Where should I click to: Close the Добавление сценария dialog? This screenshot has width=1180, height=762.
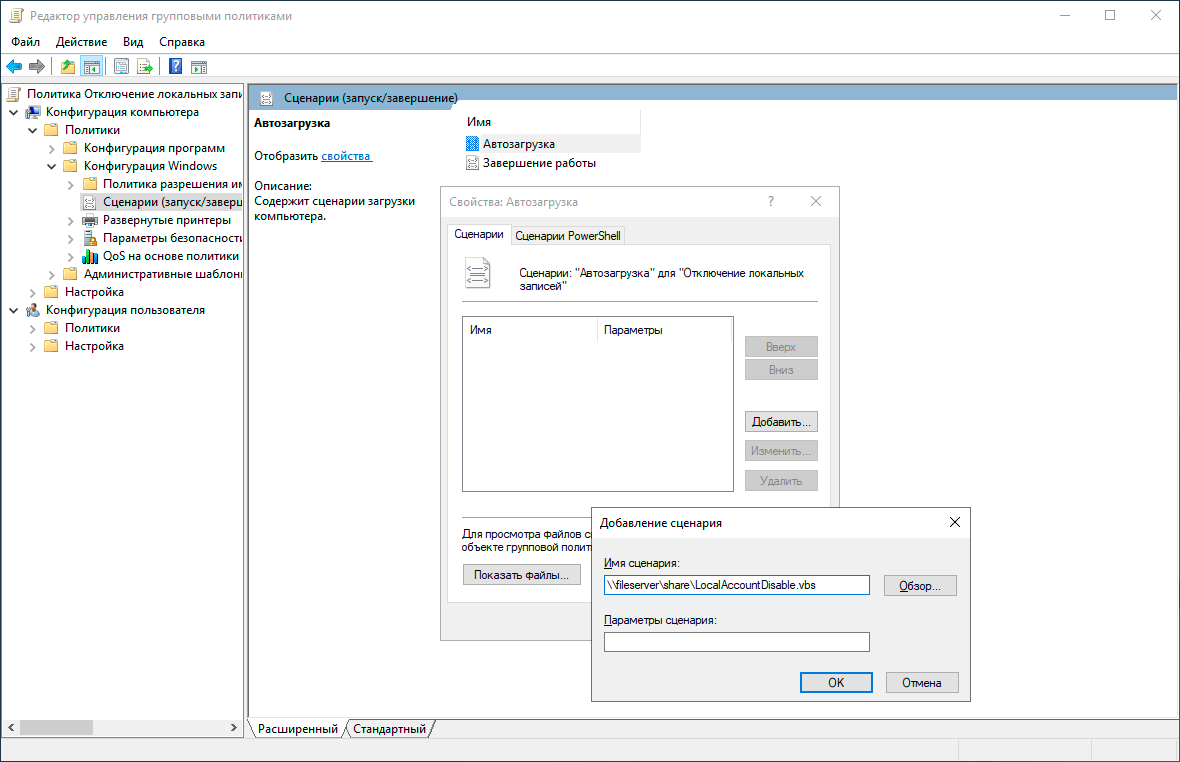[x=955, y=522]
